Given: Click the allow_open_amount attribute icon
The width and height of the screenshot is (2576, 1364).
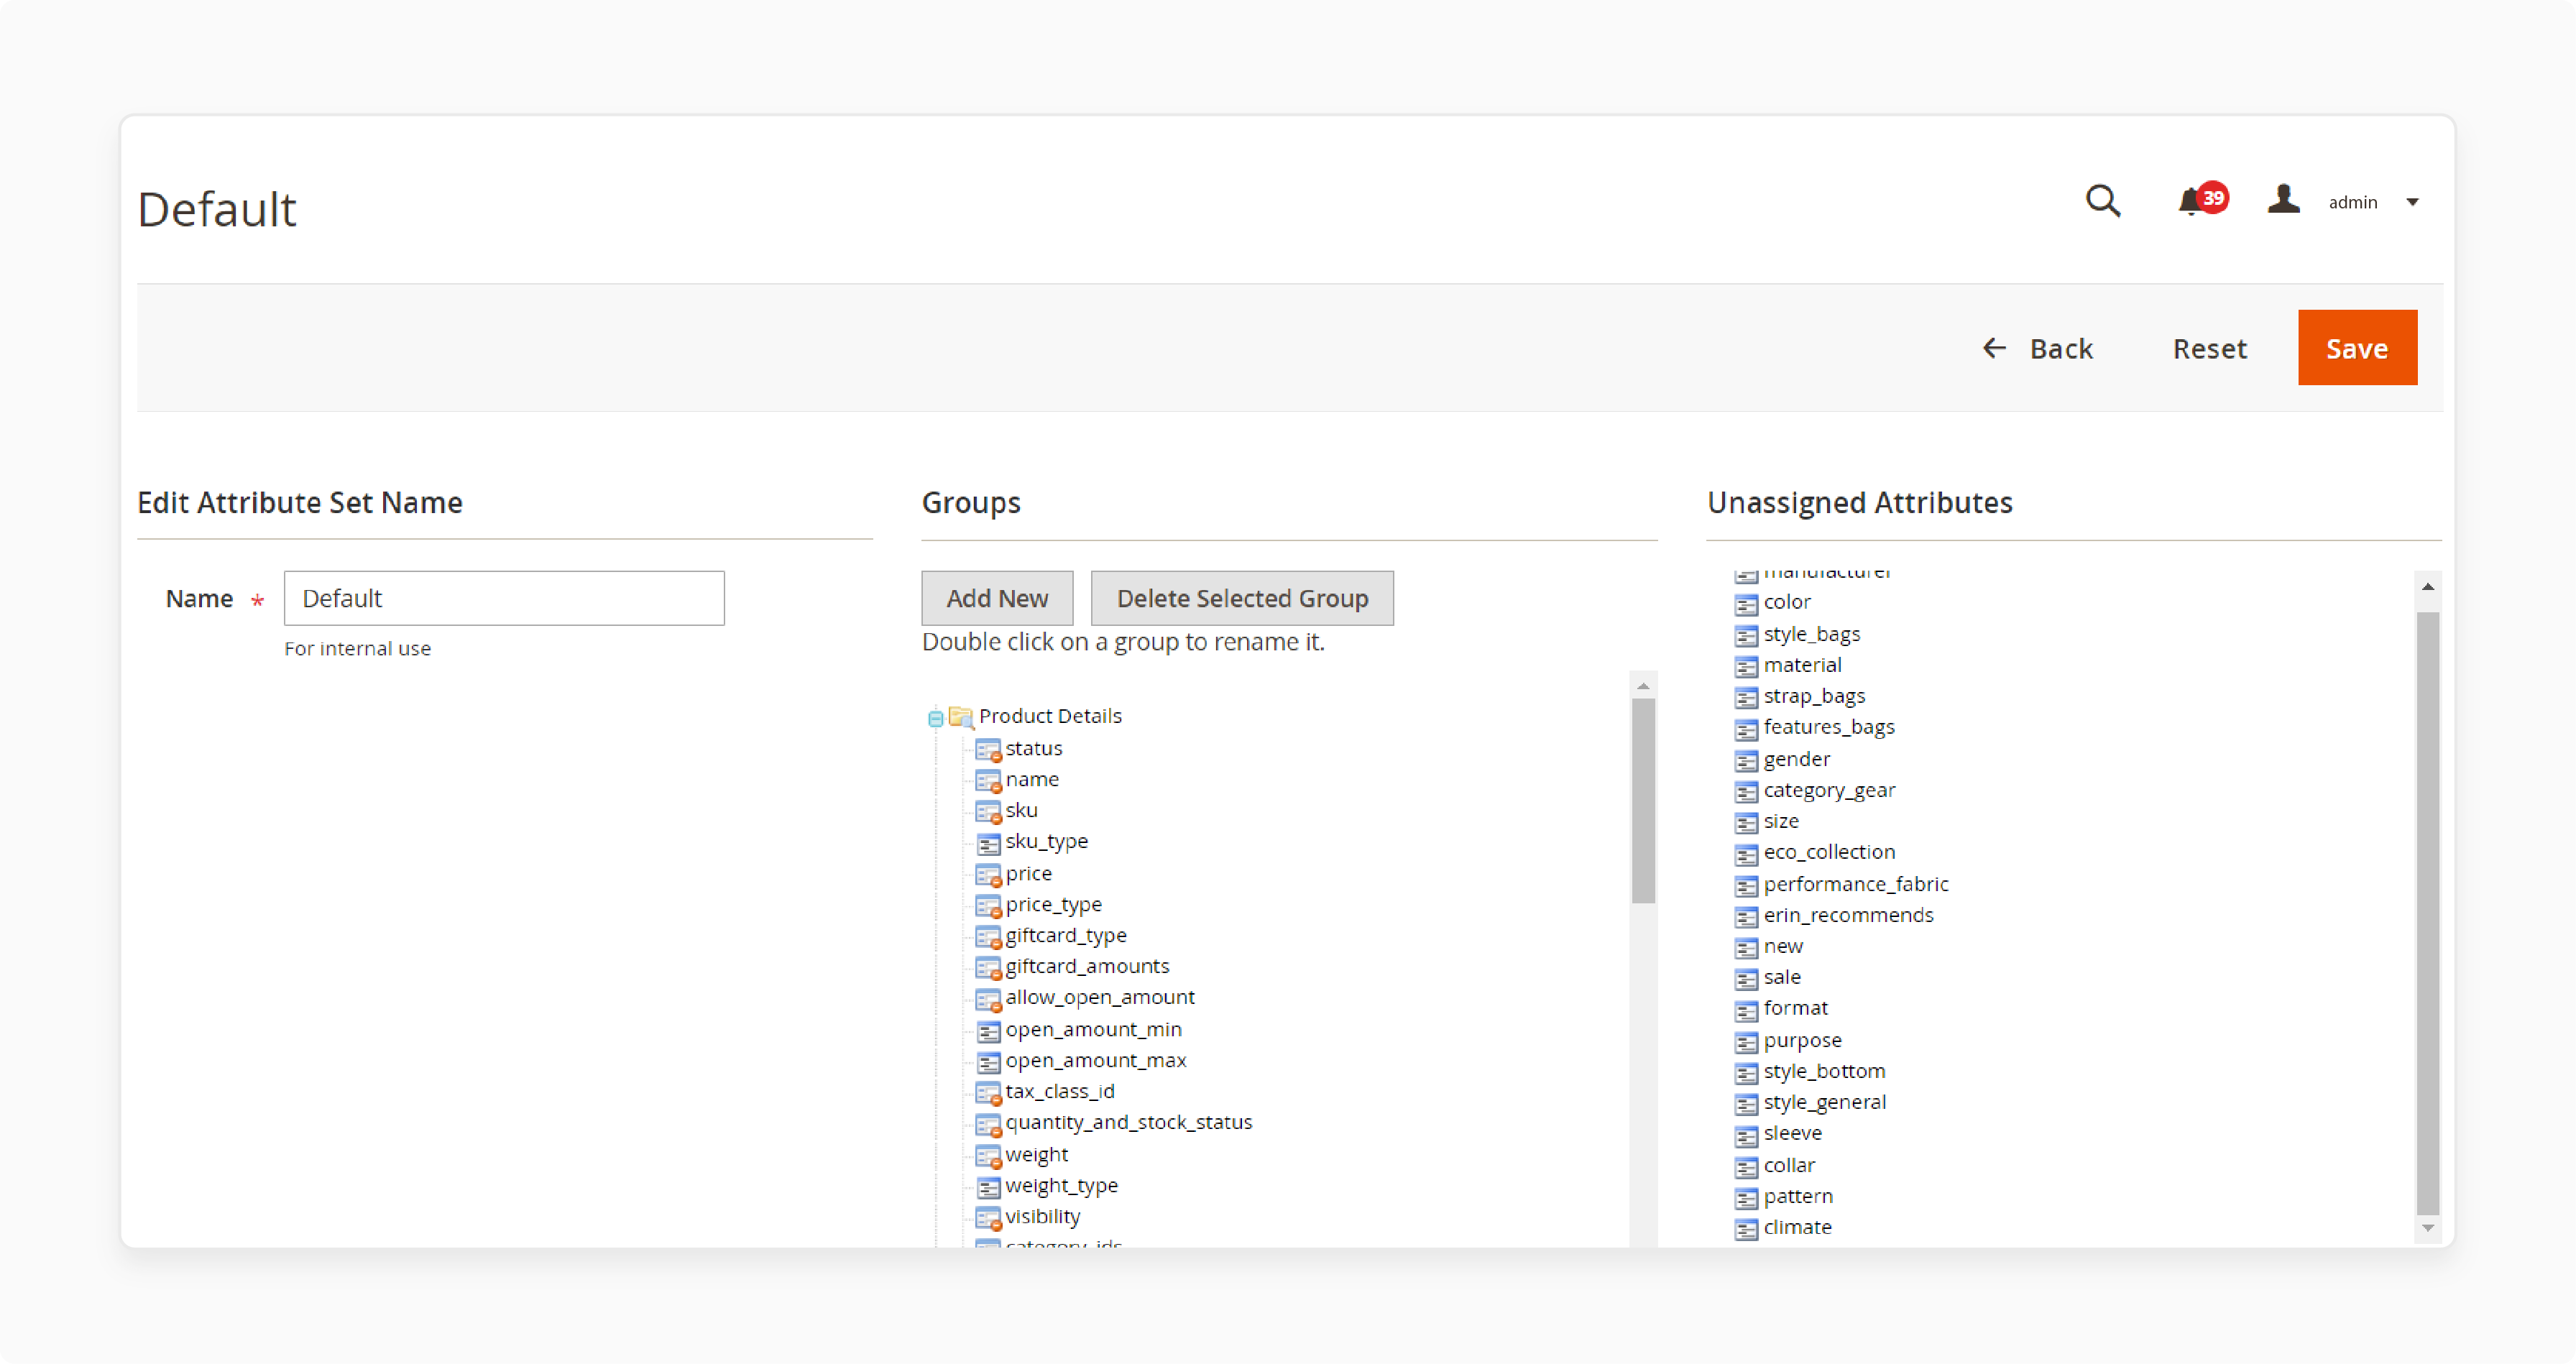Looking at the screenshot, I should [x=988, y=998].
